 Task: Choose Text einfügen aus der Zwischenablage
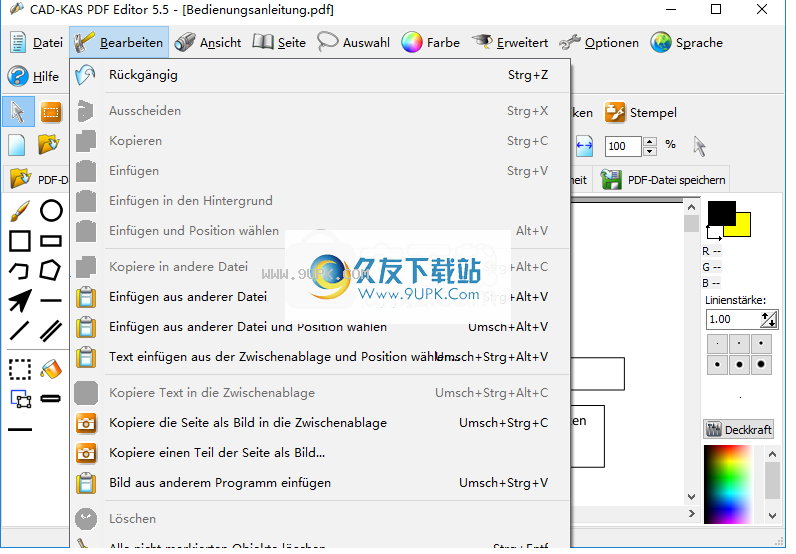pyautogui.click(x=320, y=357)
